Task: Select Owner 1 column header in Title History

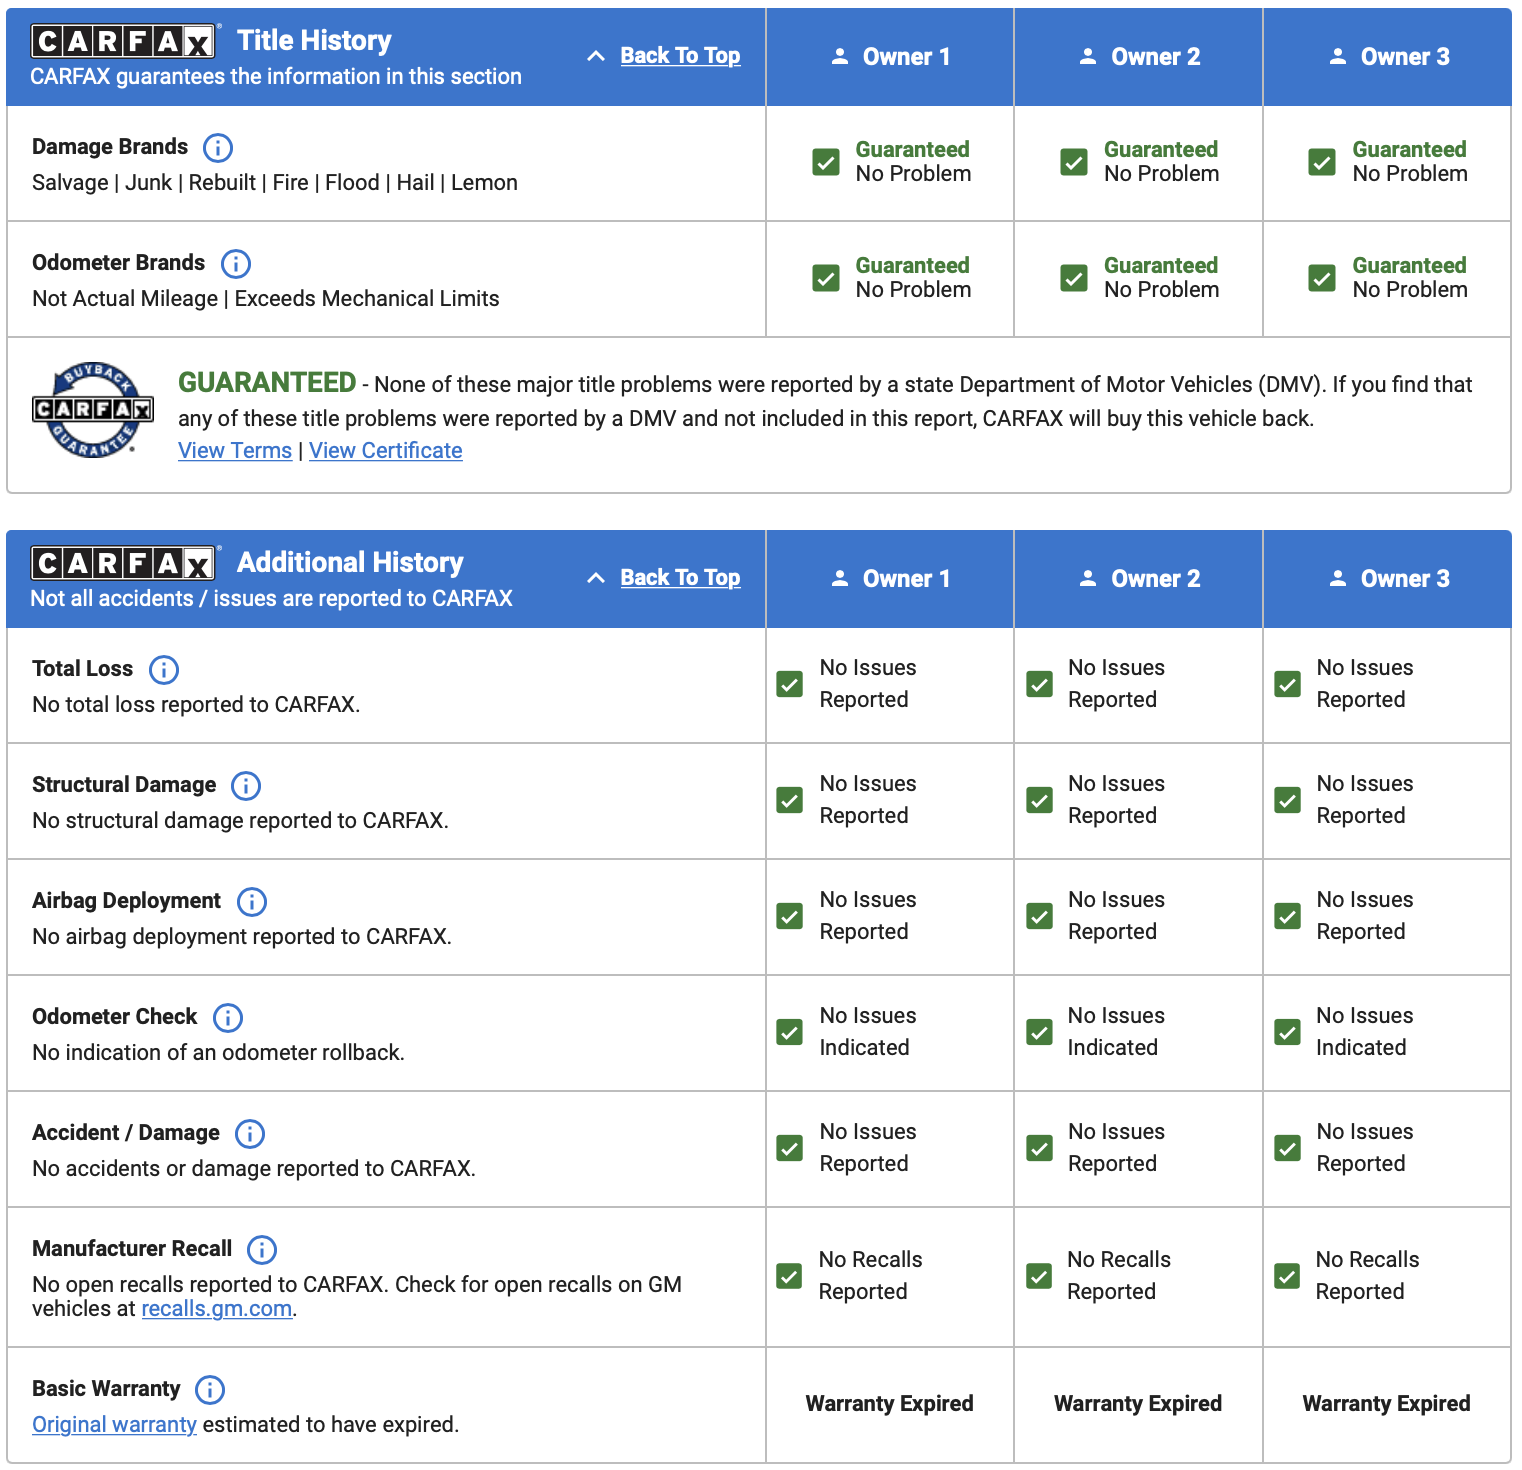Action: [x=890, y=57]
